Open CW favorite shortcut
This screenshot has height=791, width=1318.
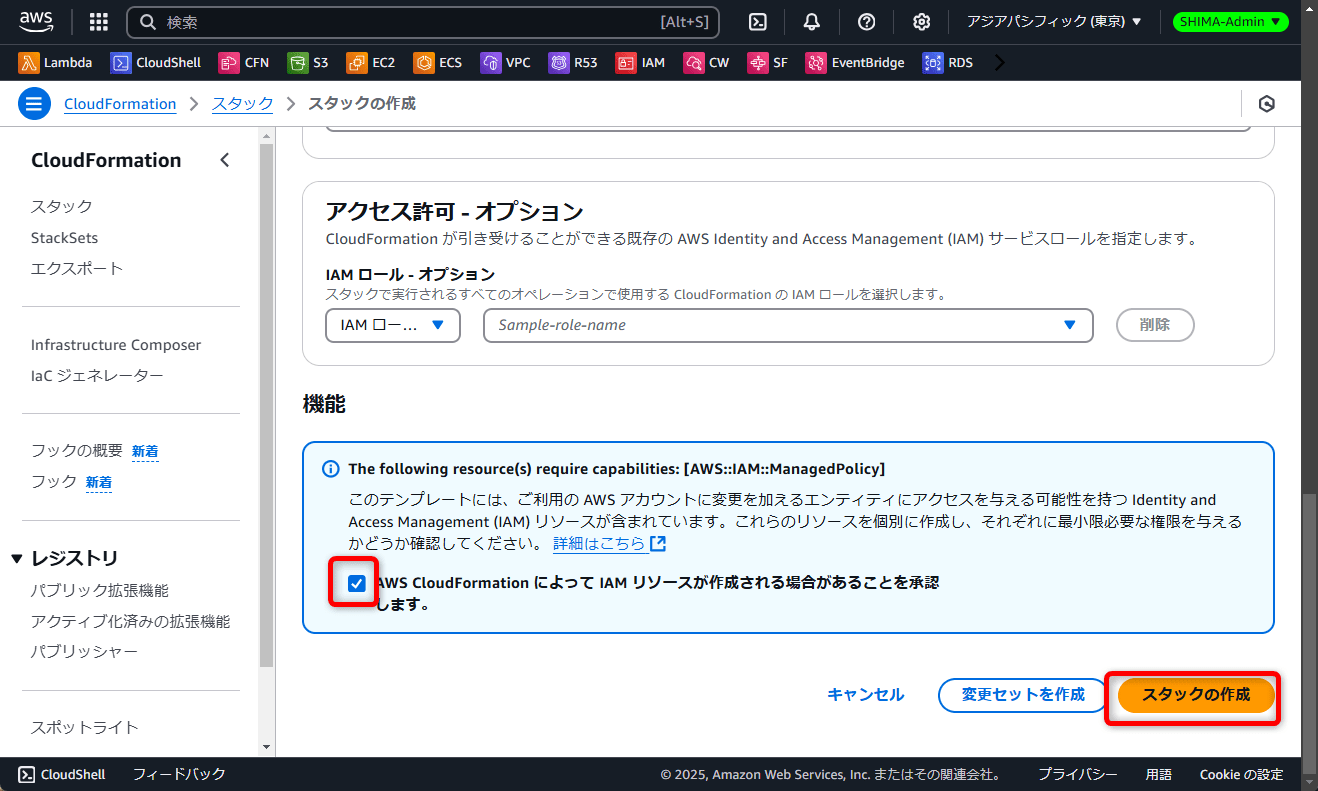point(706,62)
